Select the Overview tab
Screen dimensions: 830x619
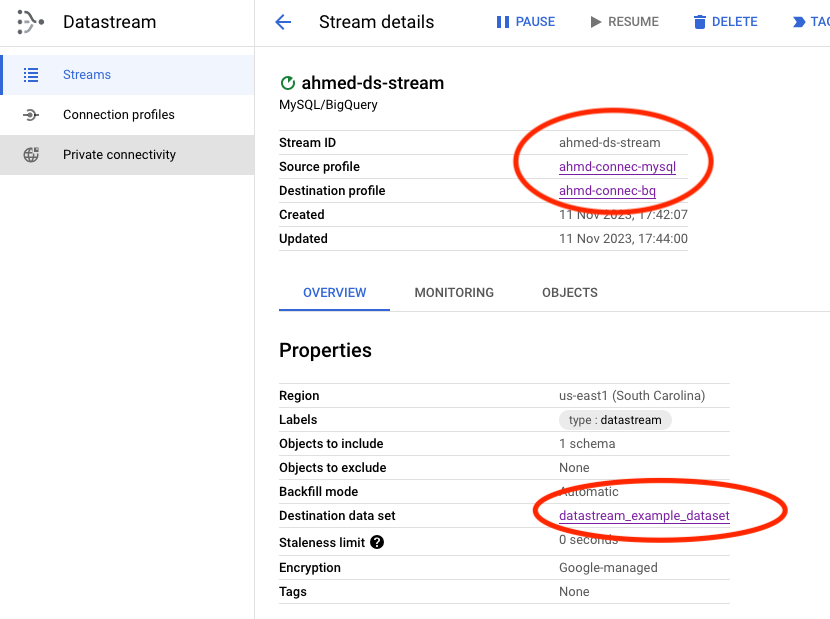pyautogui.click(x=334, y=293)
